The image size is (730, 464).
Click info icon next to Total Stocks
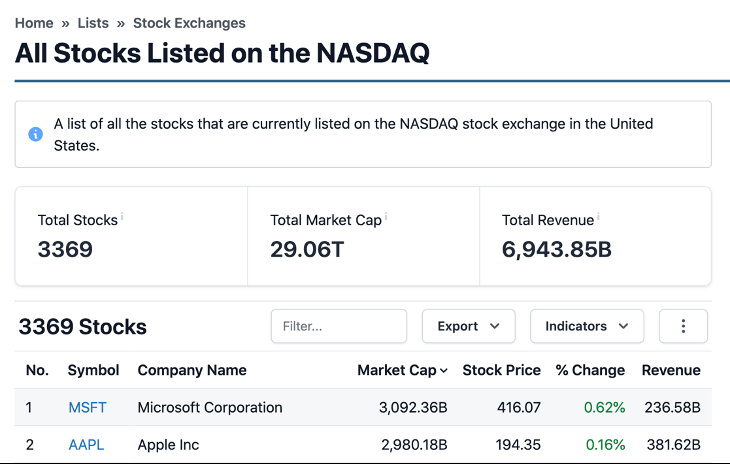[x=122, y=216]
